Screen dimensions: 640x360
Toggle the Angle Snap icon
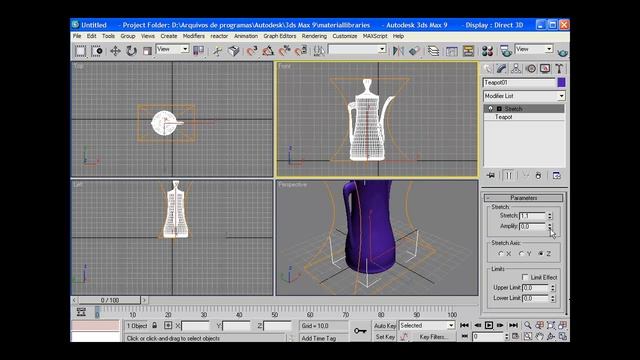[x=268, y=51]
